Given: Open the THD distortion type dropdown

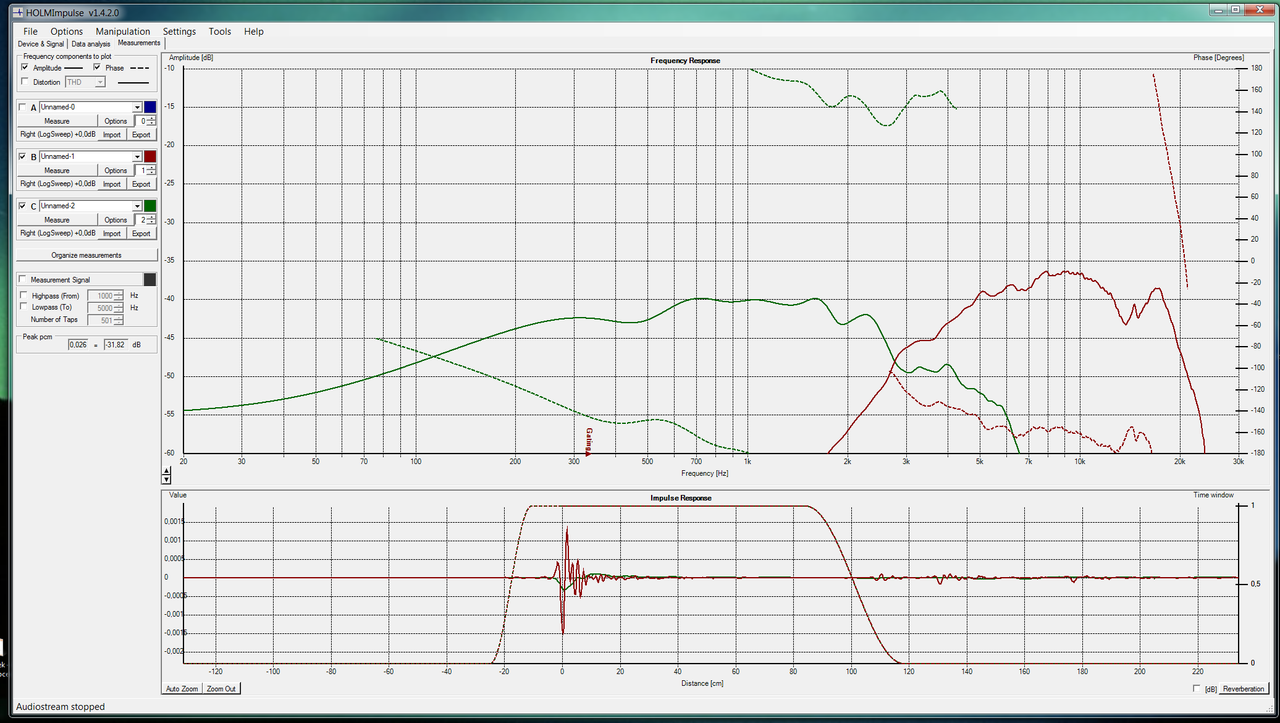Looking at the screenshot, I should [x=99, y=82].
